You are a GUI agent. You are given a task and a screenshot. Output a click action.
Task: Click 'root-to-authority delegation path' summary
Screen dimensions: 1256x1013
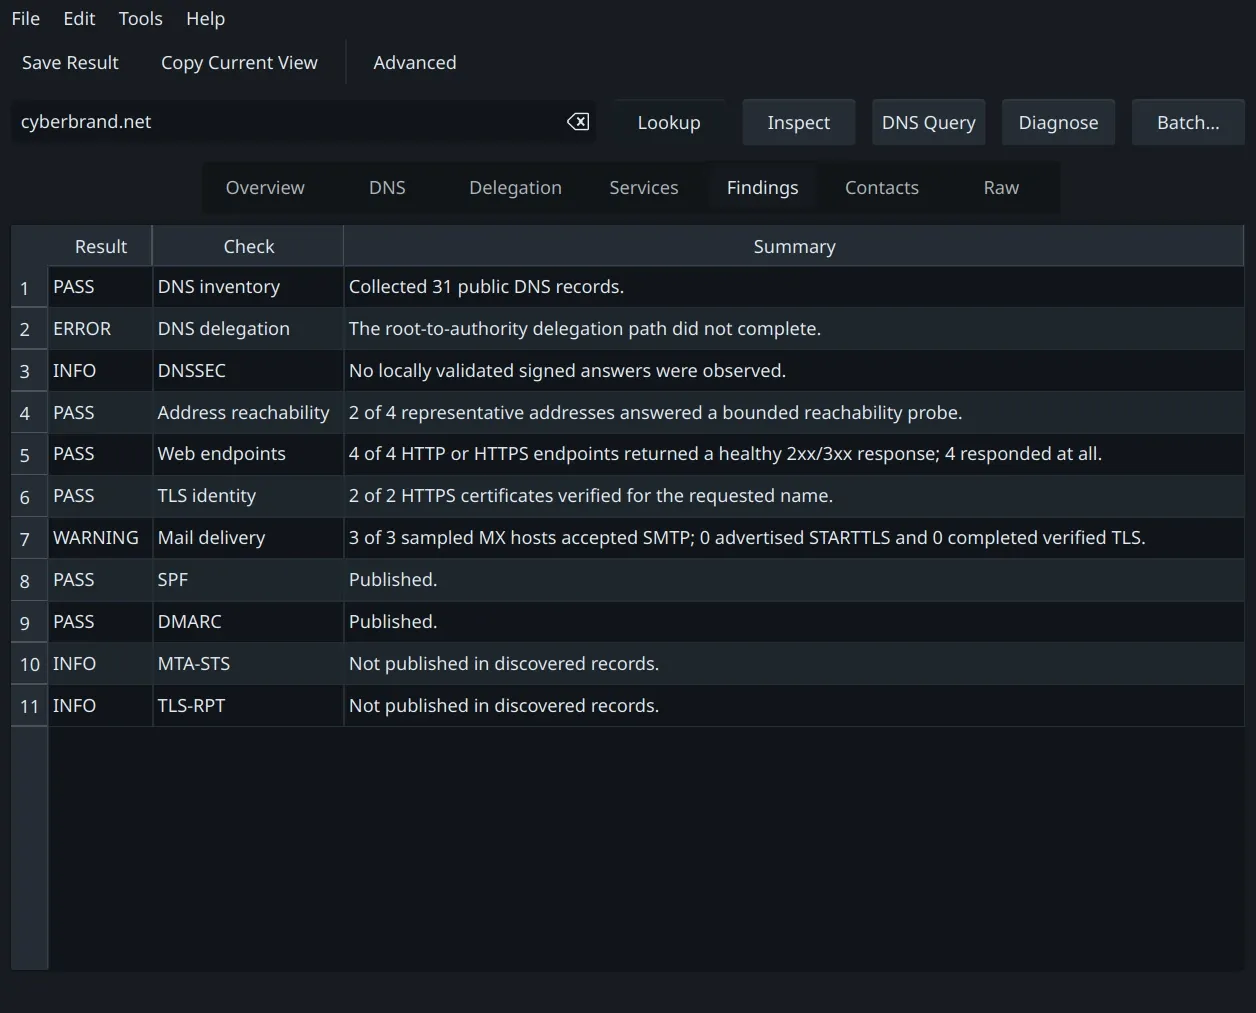point(794,329)
